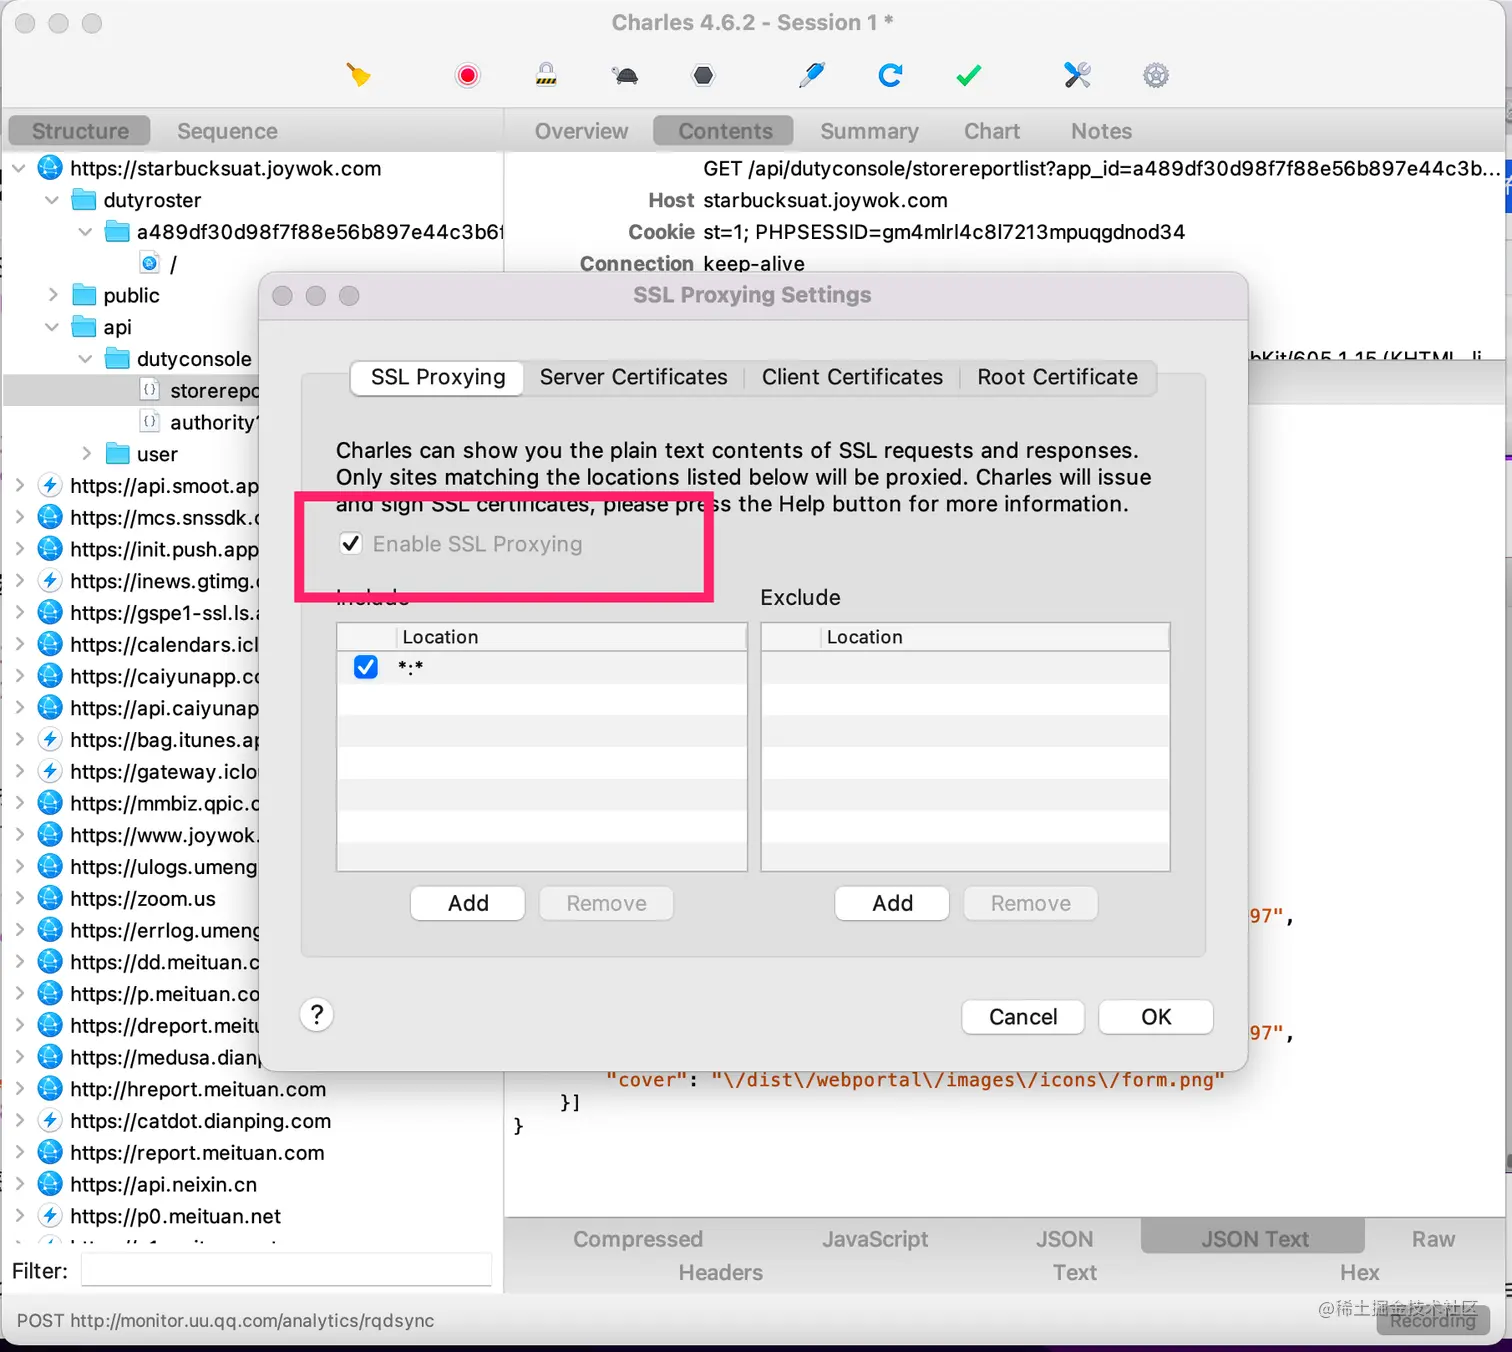Open the Root Certificate tab
The height and width of the screenshot is (1352, 1512).
(1057, 377)
